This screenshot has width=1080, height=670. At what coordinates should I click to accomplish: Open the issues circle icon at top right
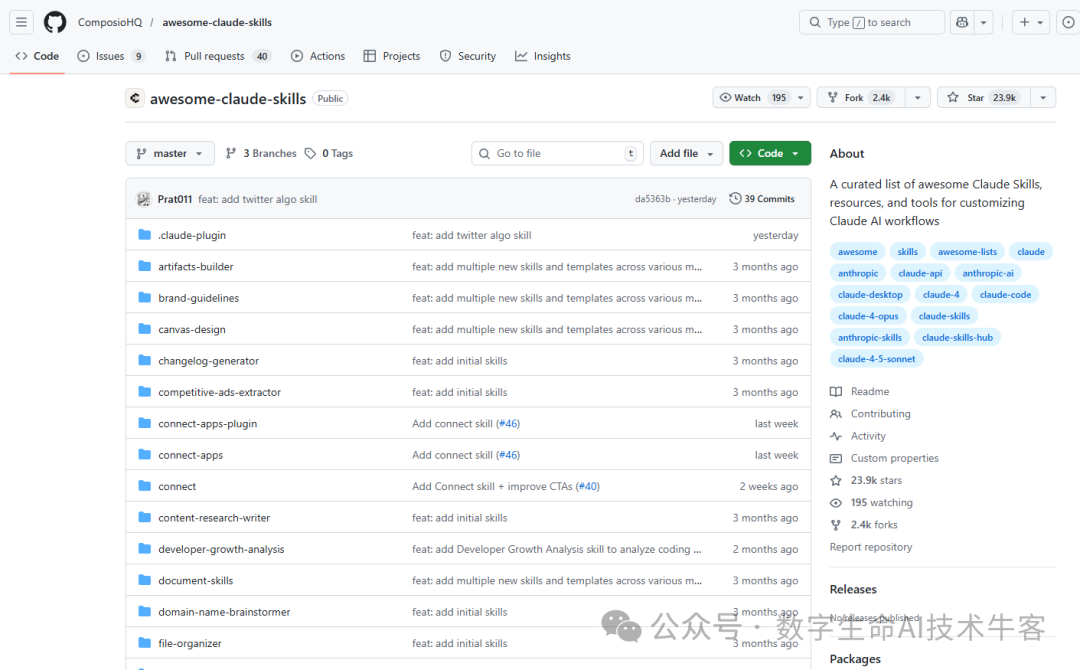coord(1068,22)
